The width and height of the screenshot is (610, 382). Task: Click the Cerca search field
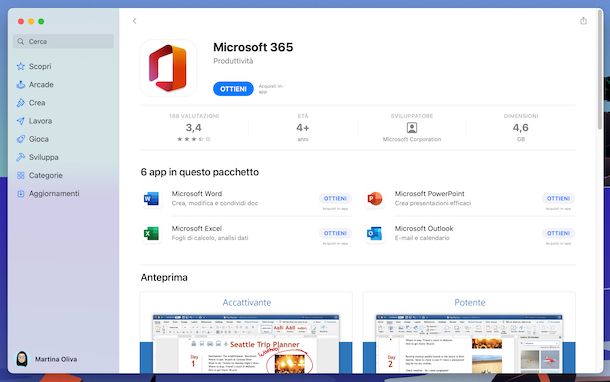click(x=63, y=41)
